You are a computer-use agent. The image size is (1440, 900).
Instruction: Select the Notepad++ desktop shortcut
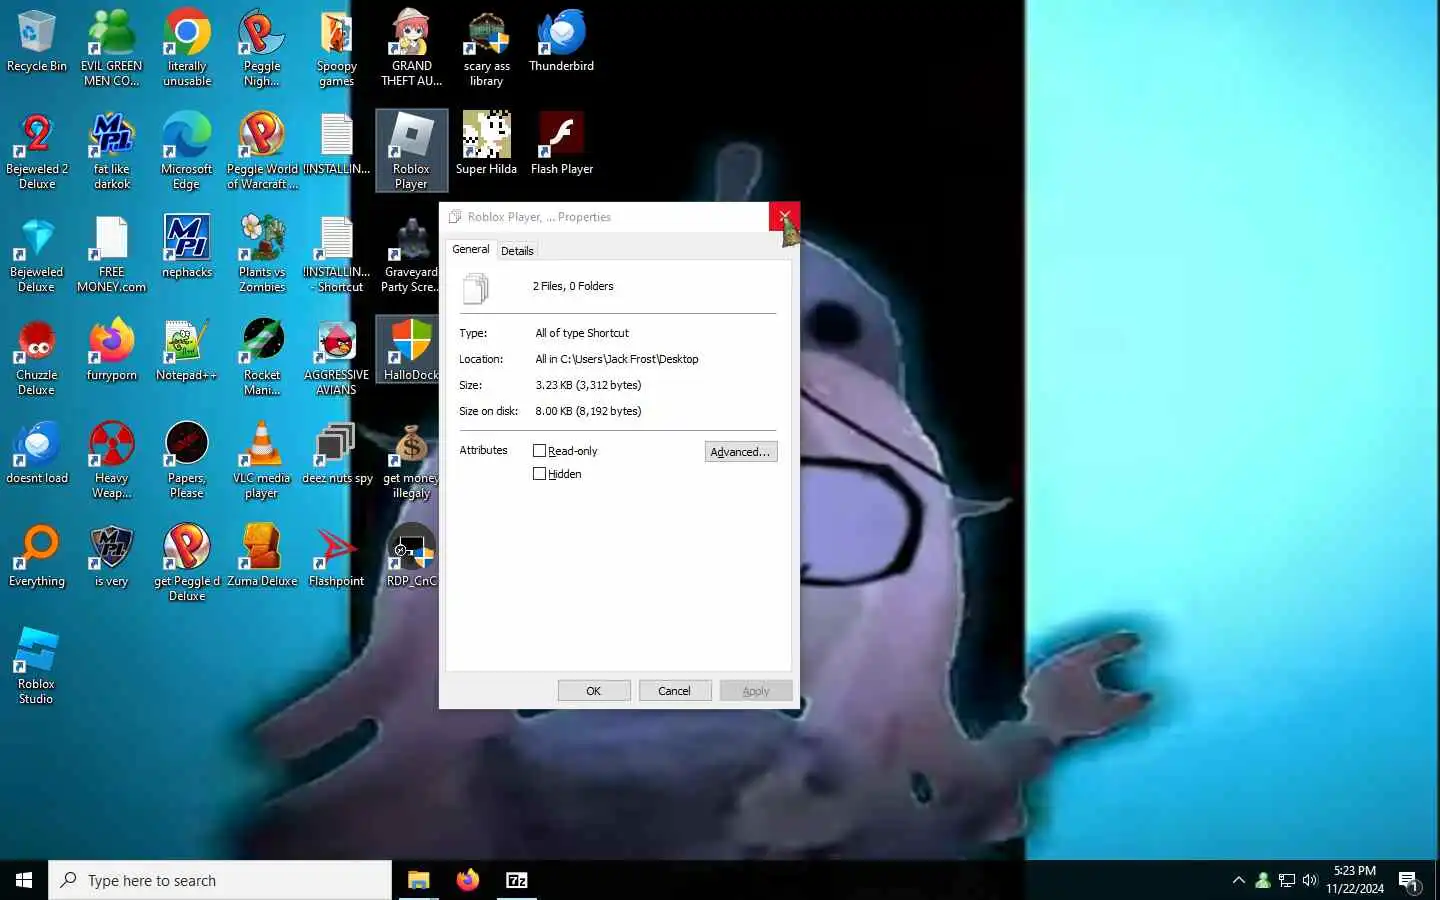coord(186,350)
